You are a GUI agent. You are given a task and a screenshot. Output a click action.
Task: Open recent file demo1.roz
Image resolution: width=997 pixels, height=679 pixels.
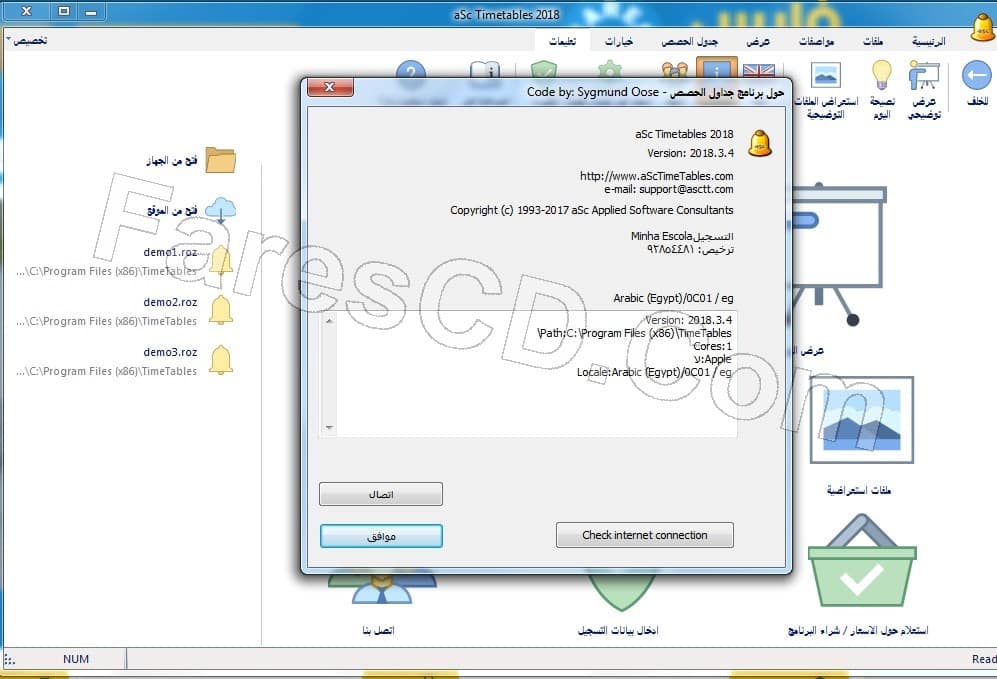(170, 252)
